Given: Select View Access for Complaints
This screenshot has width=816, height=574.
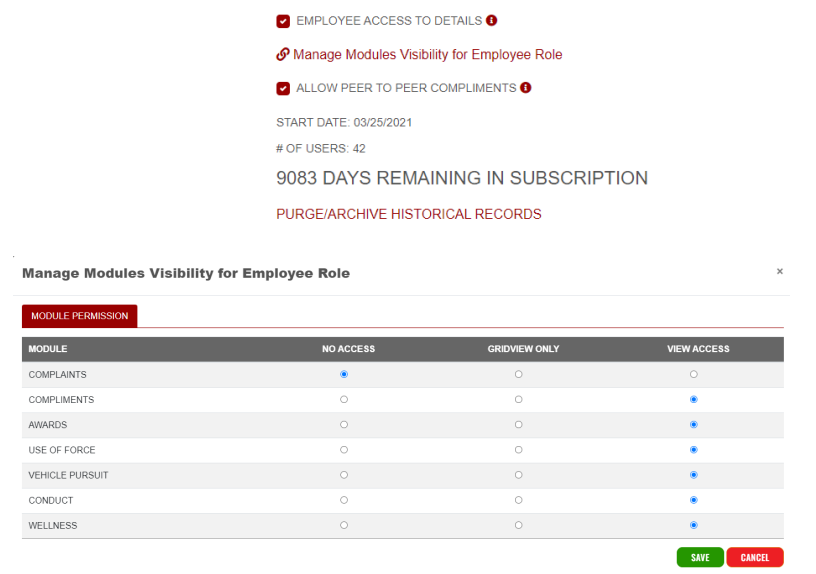Looking at the screenshot, I should pos(694,374).
